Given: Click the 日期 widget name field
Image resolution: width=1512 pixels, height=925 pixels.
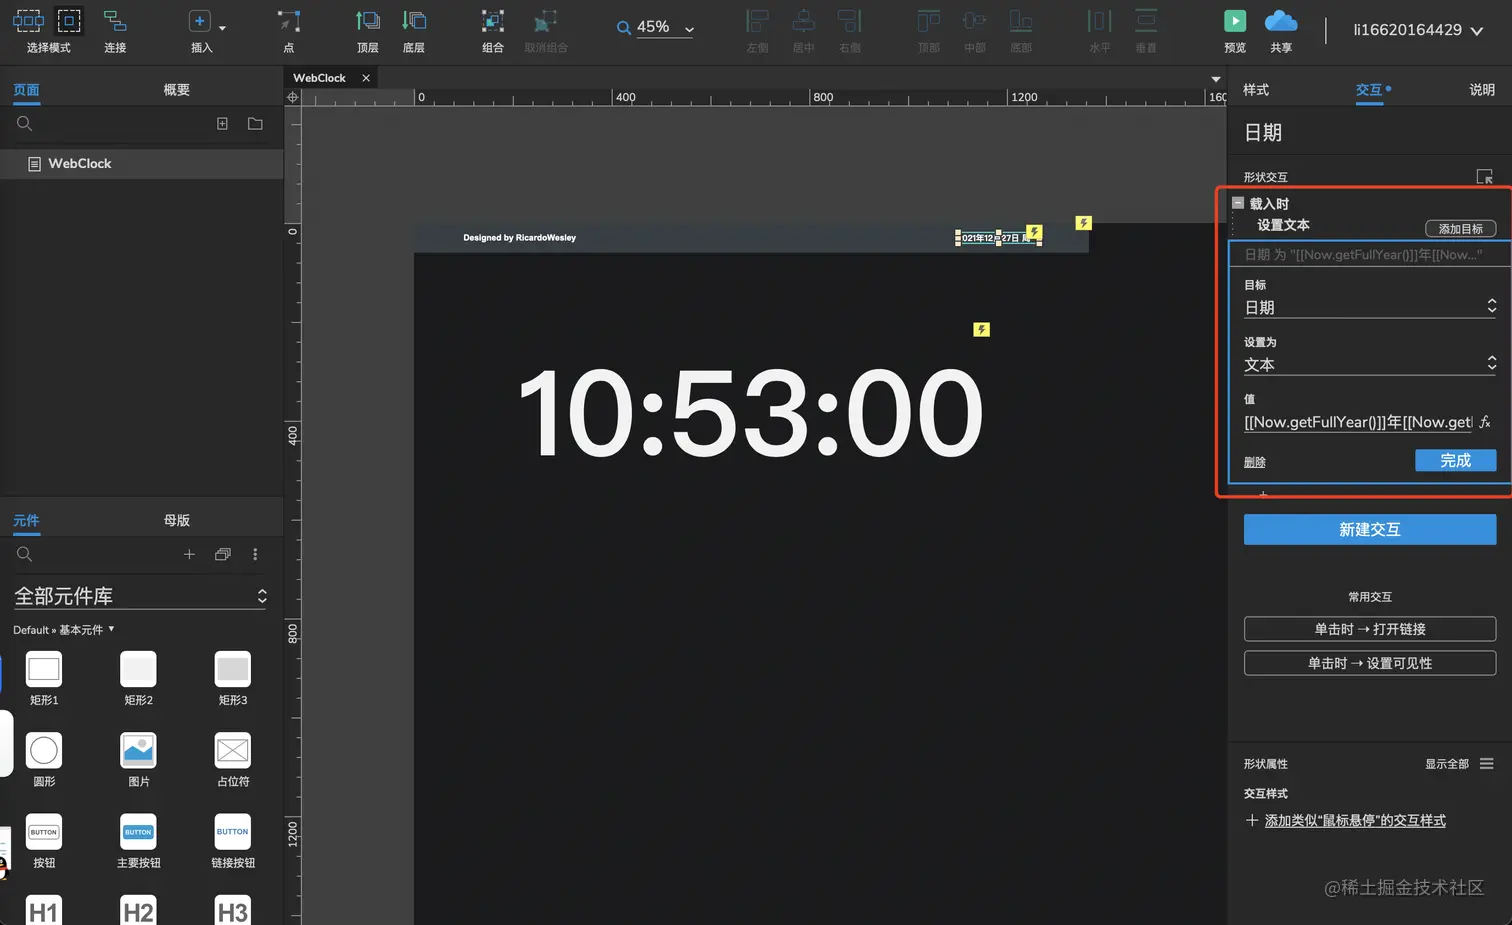Looking at the screenshot, I should pos(1369,133).
